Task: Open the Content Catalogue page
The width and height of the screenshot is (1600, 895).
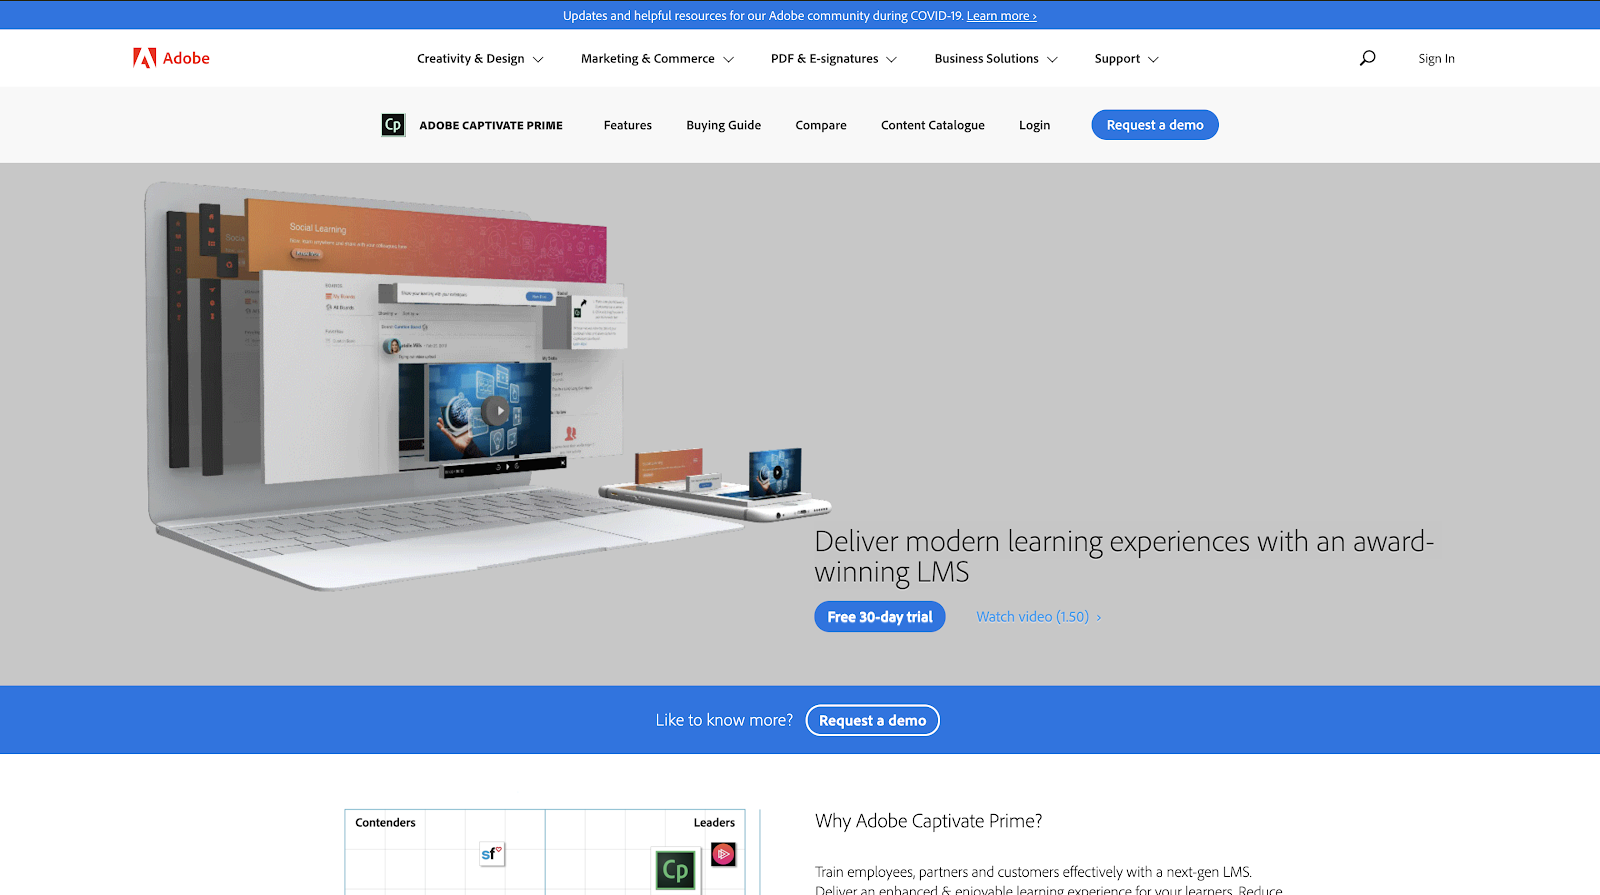Action: tap(933, 125)
